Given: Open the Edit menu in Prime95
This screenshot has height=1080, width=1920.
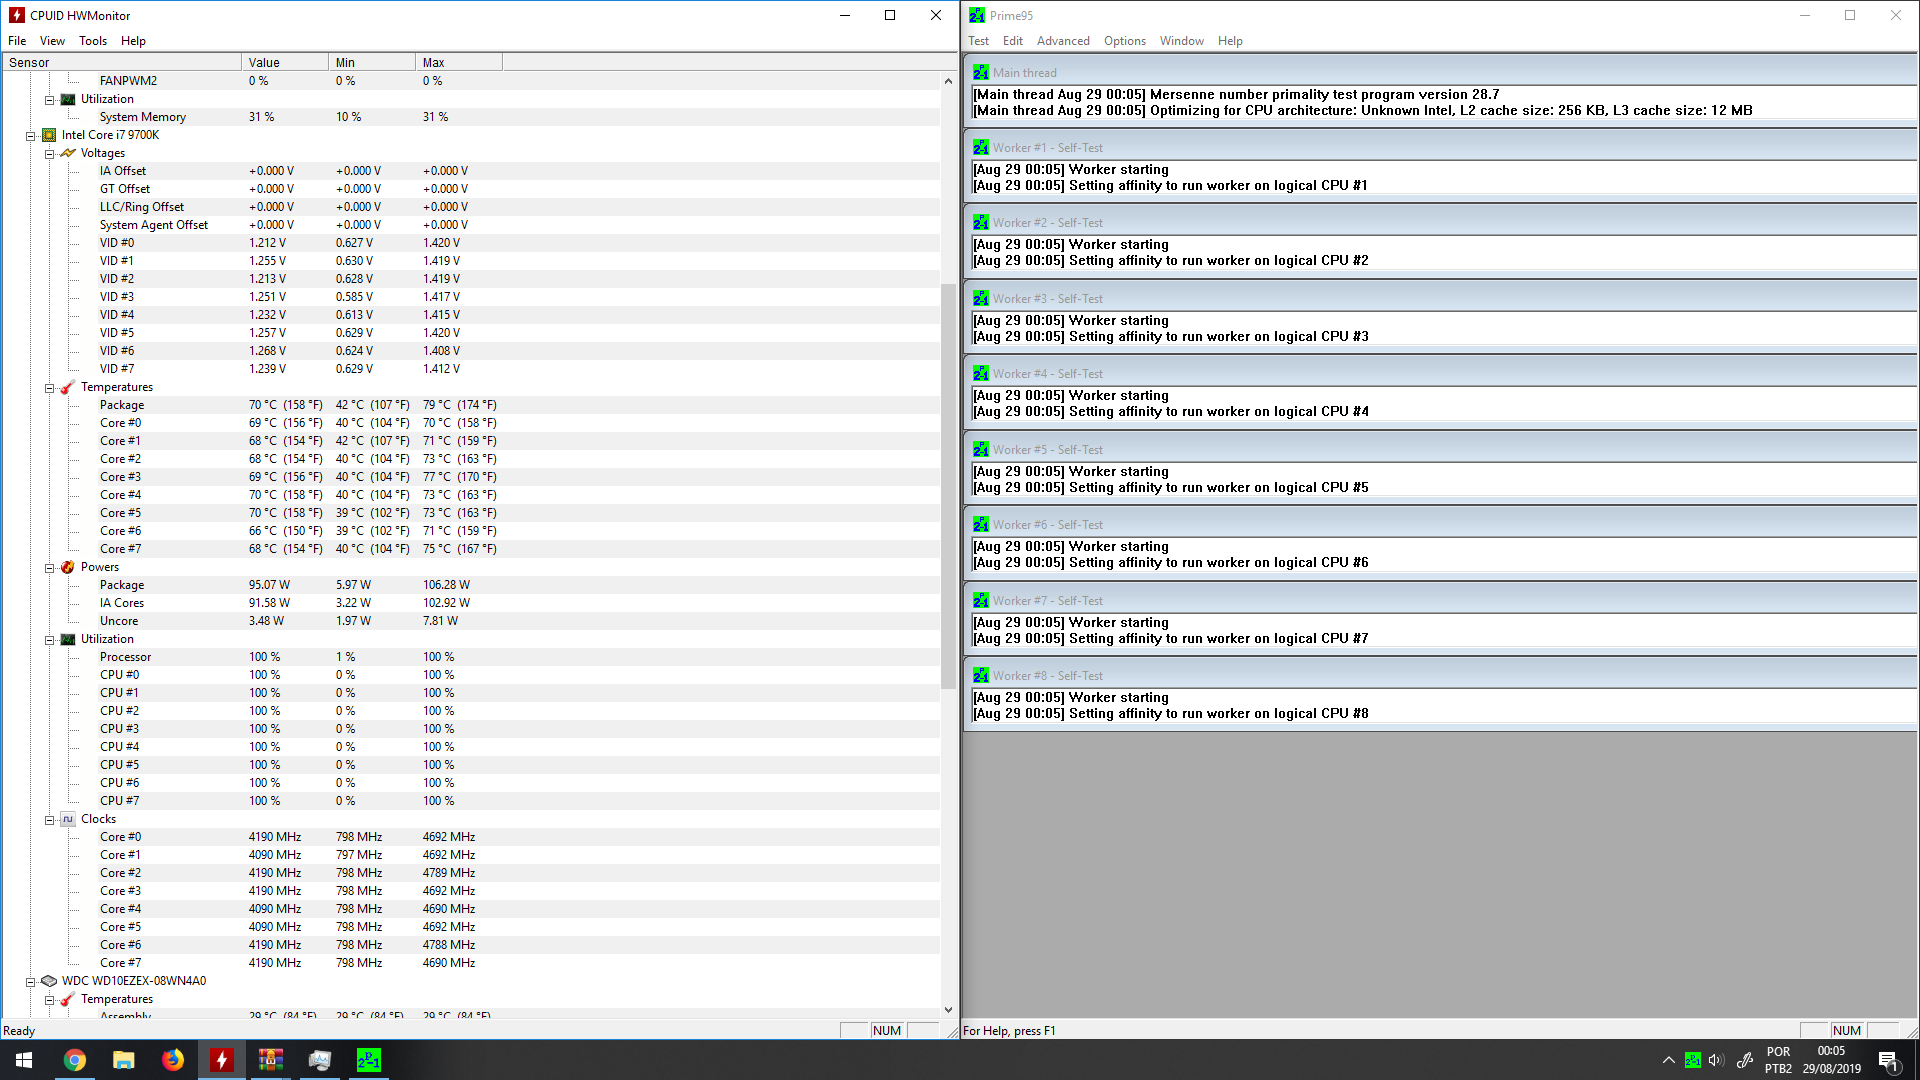Looking at the screenshot, I should click(x=1013, y=41).
